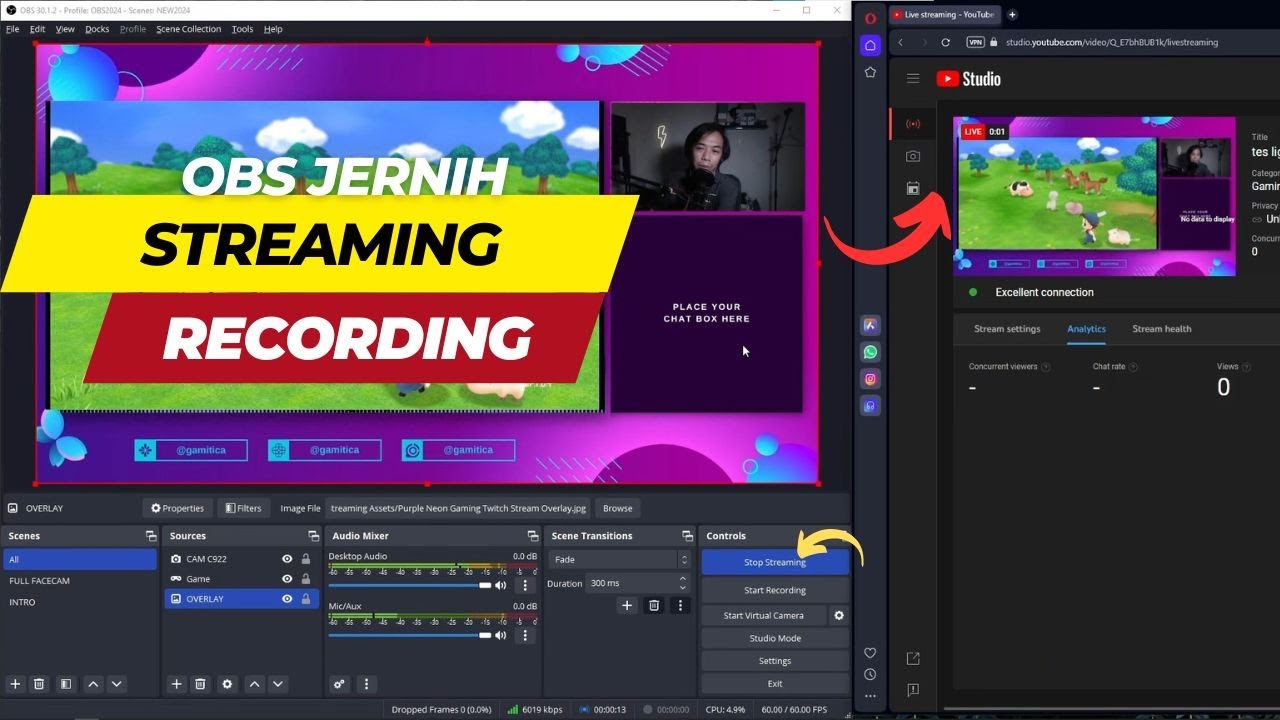Reload the YouTube Studio page

point(945,42)
